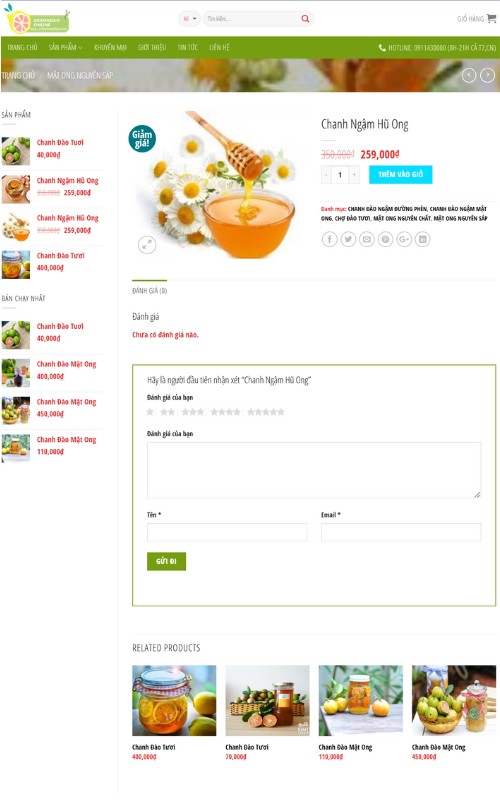Zoom product image with expand icon

coord(147,245)
